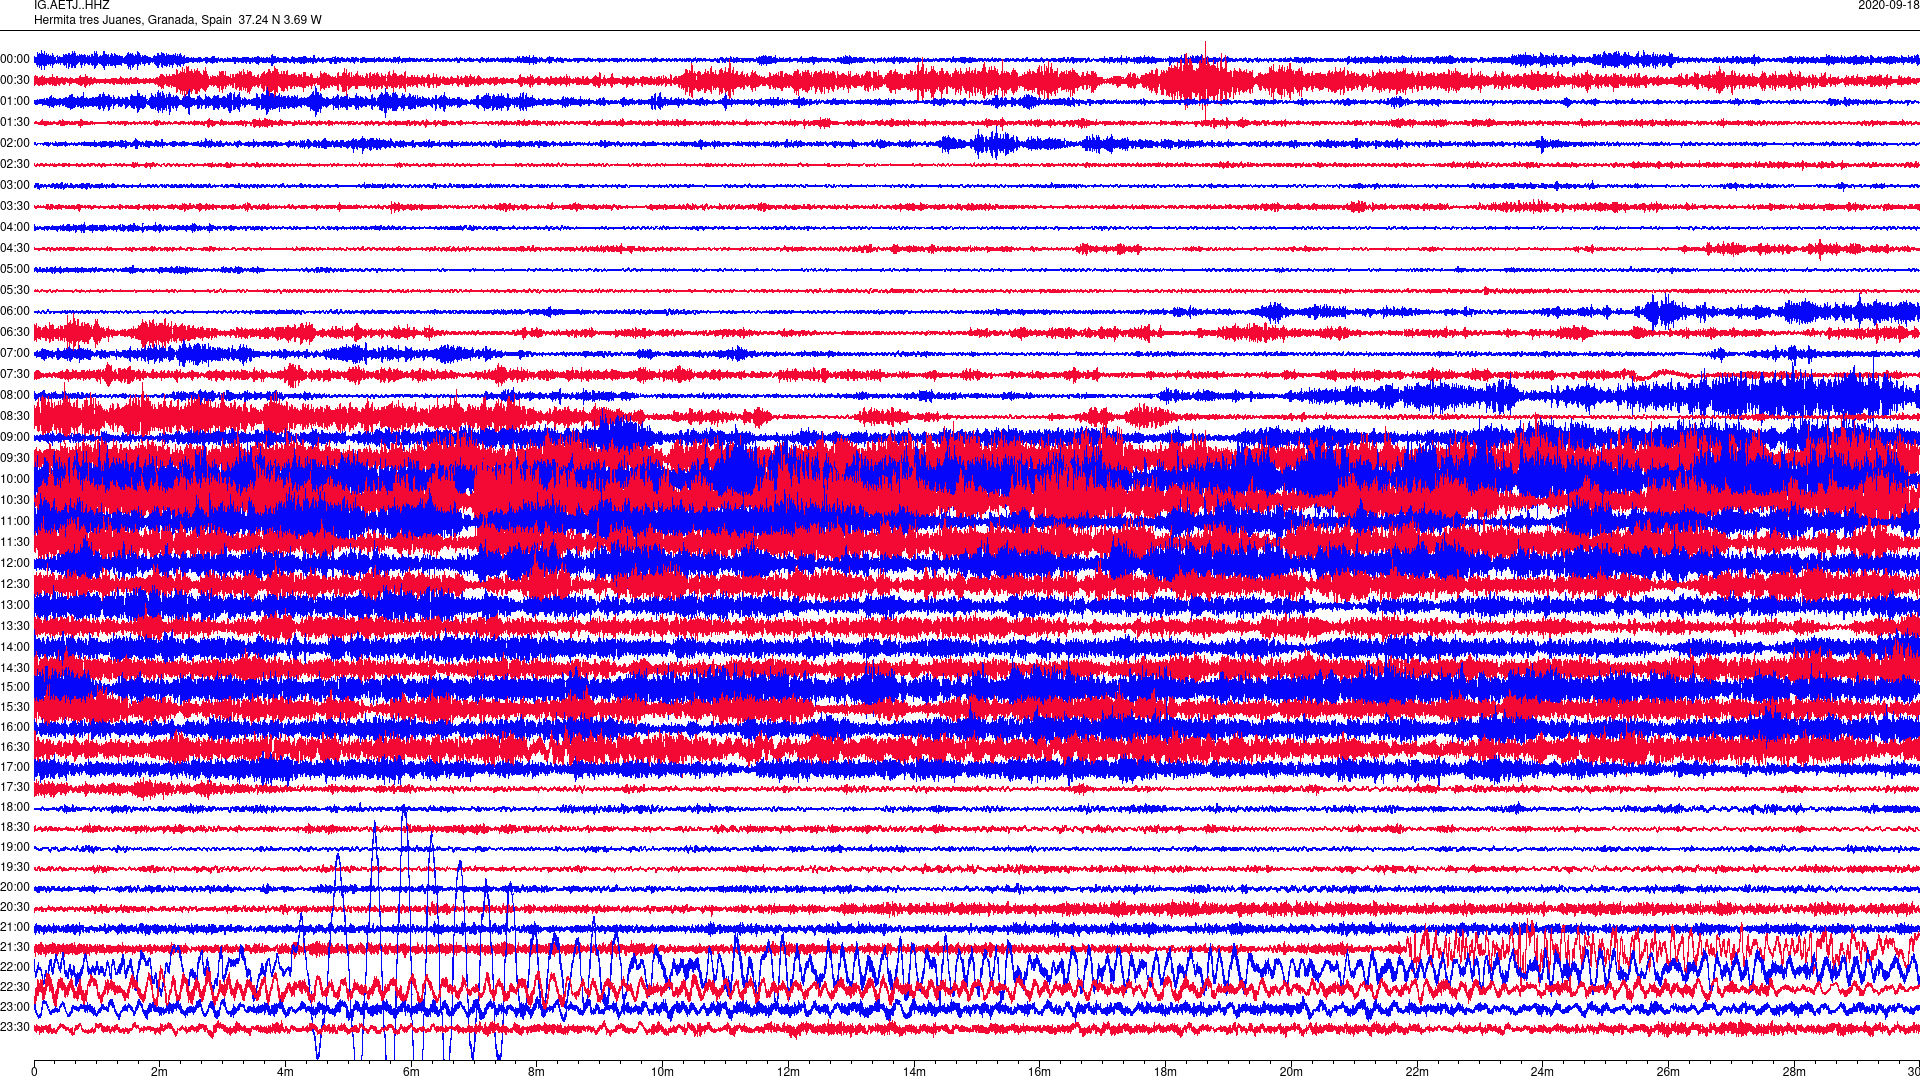Click the 10m tick on the time axis
1920x1080 pixels.
click(x=662, y=1072)
